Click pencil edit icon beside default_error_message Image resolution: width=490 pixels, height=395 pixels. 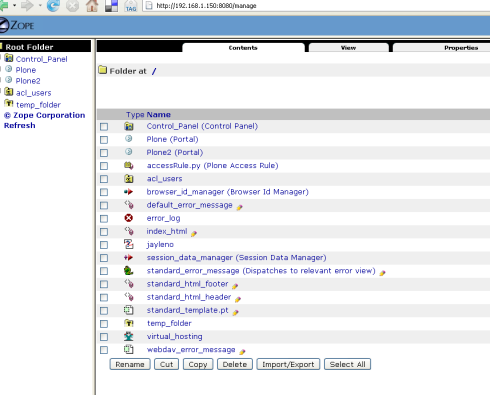pyautogui.click(x=240, y=207)
